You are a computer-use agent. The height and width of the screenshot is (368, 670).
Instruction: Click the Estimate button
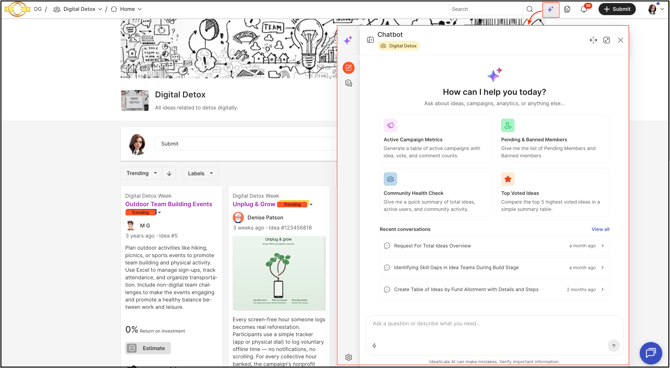(148, 348)
